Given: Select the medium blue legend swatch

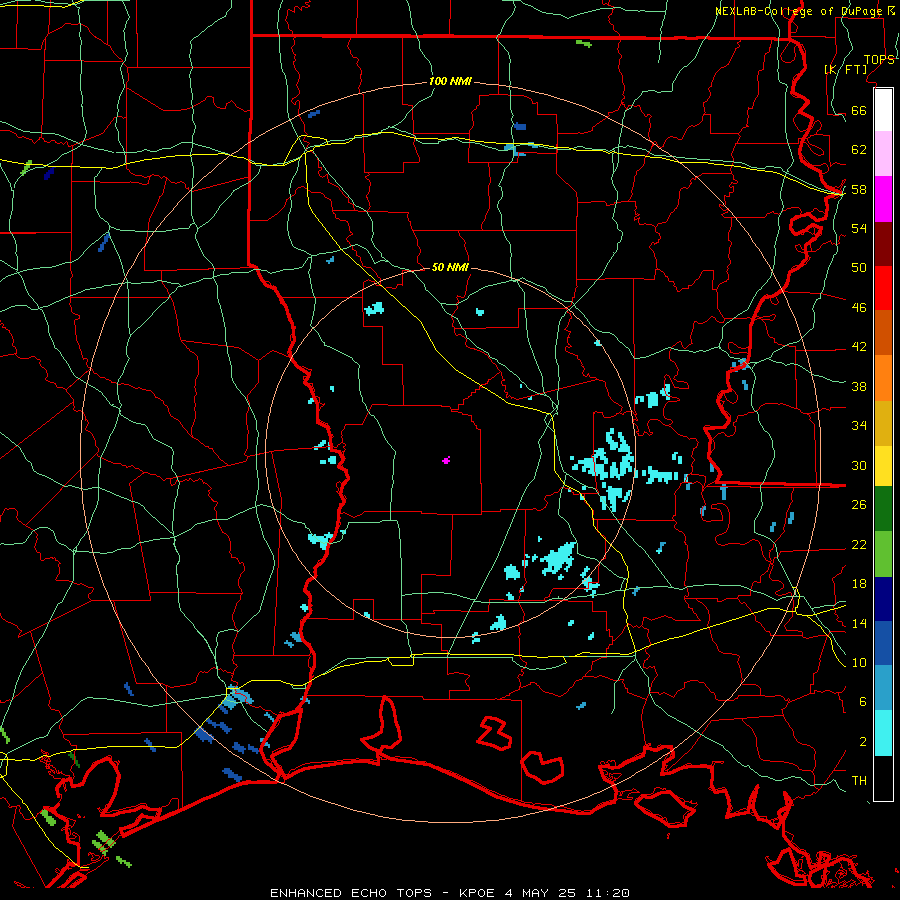Looking at the screenshot, I should (883, 643).
